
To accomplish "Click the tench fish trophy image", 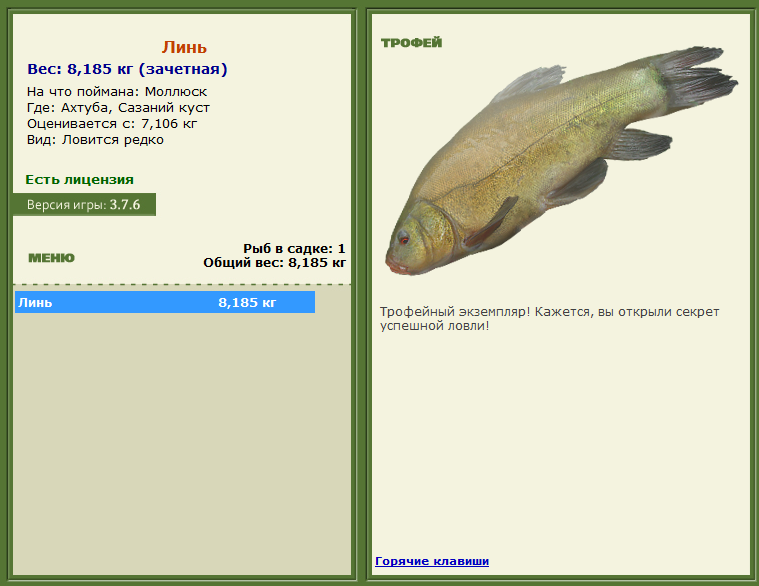I will click(x=562, y=161).
